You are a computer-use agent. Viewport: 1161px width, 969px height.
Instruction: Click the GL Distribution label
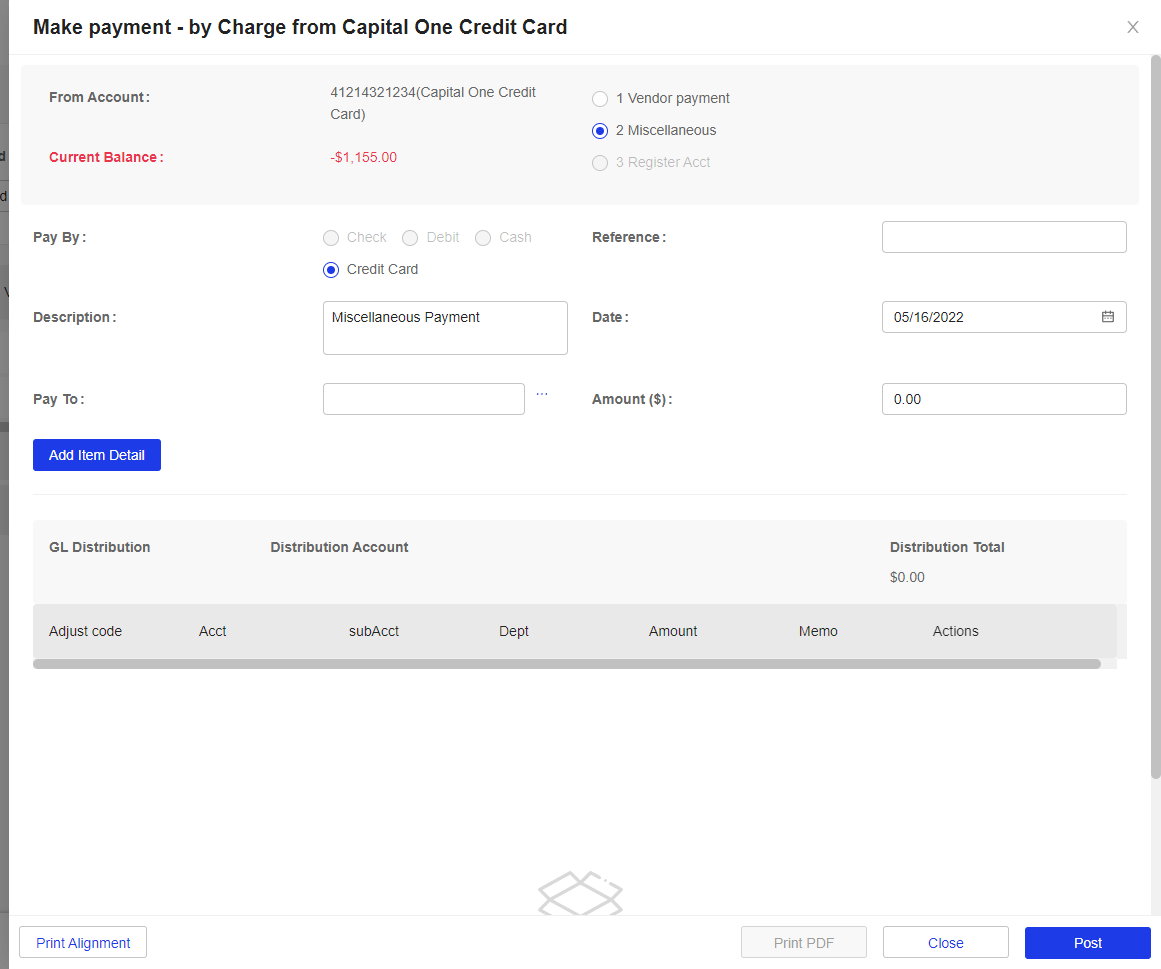[x=99, y=547]
